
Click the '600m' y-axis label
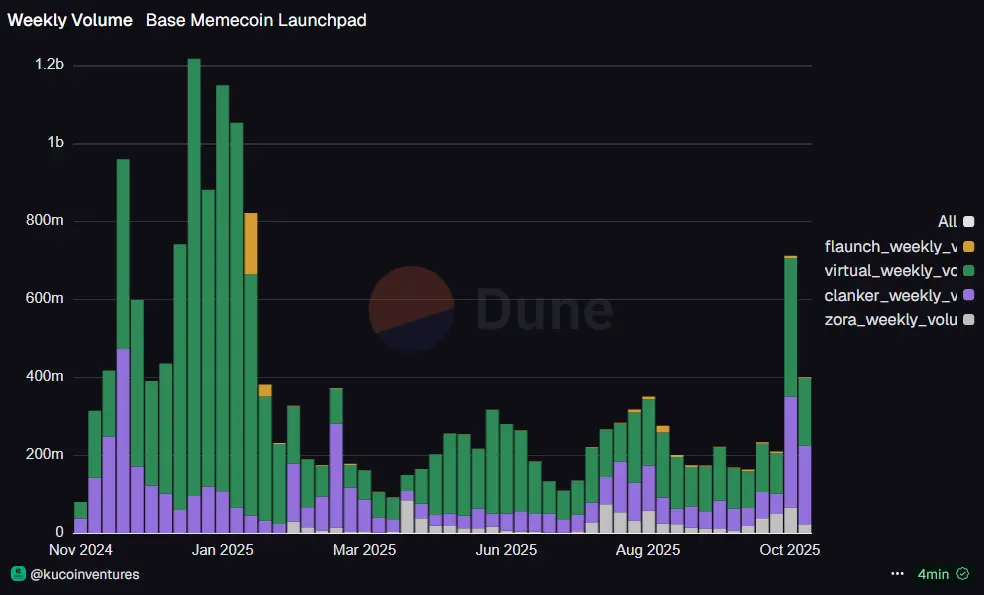click(45, 298)
